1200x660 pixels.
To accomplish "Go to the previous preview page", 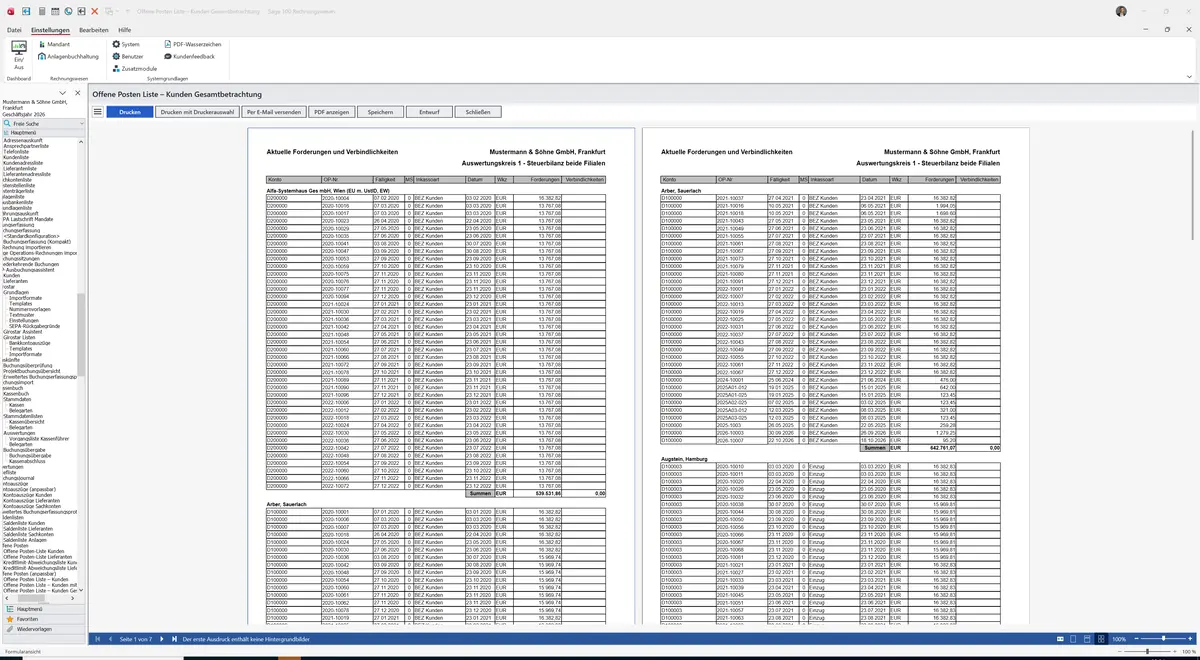I will (109, 639).
